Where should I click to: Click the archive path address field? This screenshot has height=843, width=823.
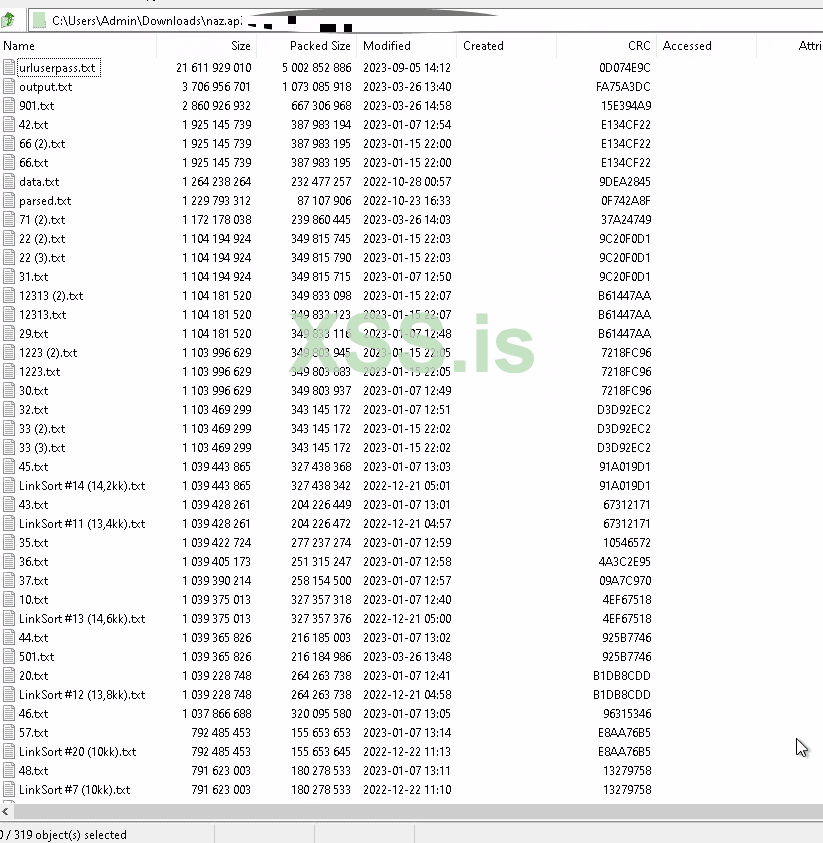[425, 20]
